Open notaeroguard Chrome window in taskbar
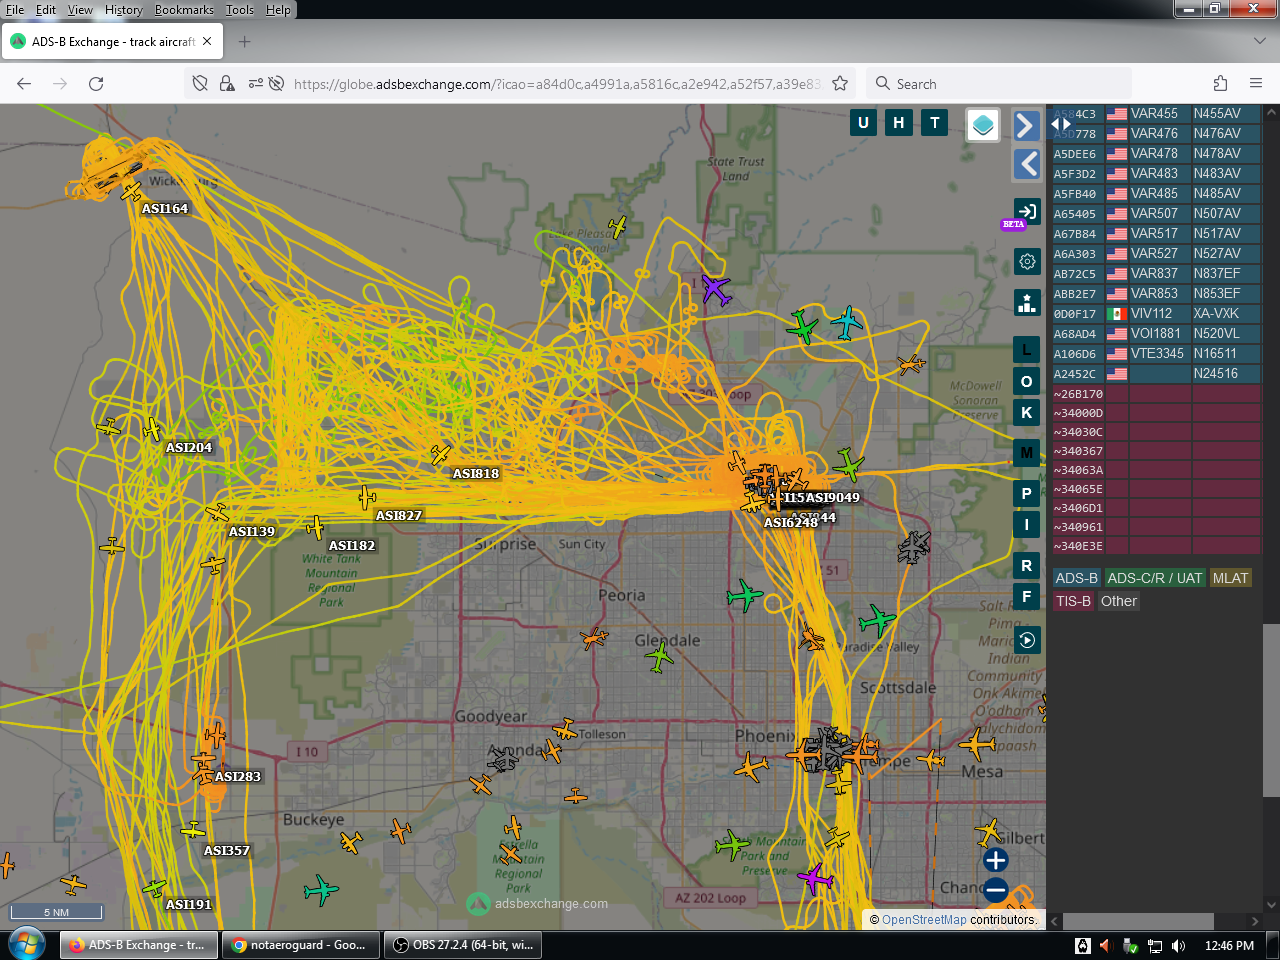This screenshot has height=960, width=1280. [300, 945]
